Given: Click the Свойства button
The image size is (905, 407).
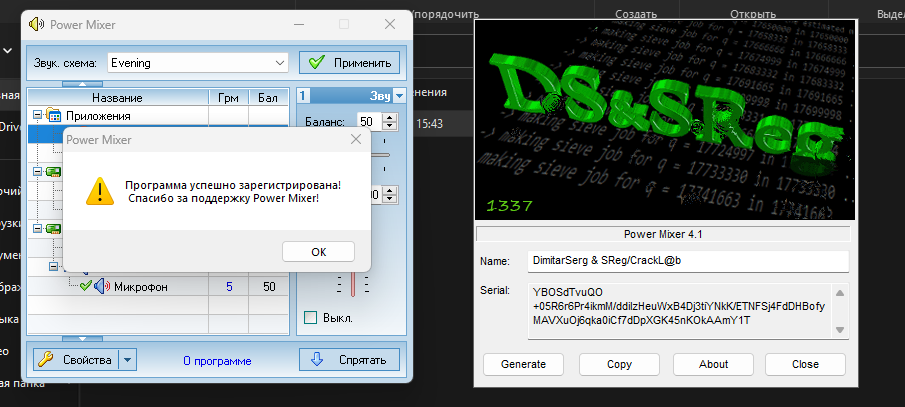Looking at the screenshot, I should [76, 360].
